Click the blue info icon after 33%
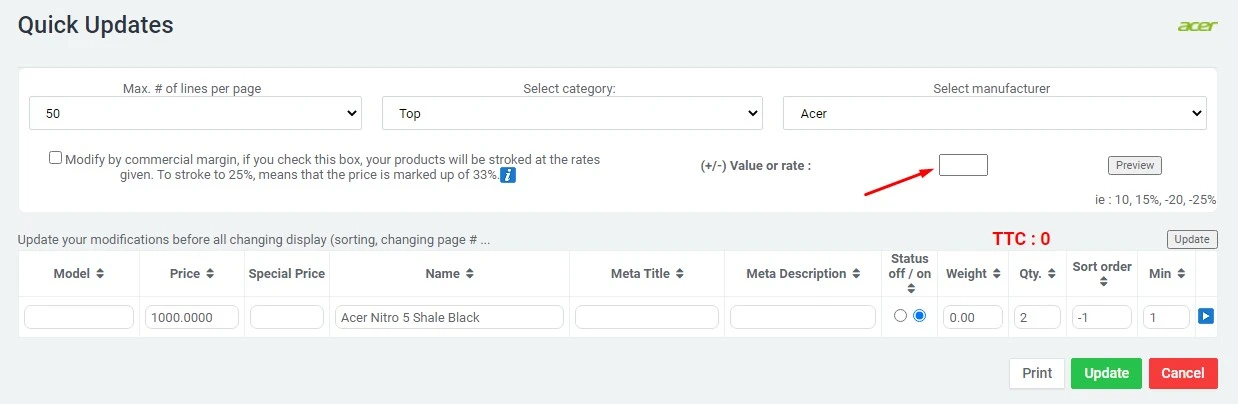1238x404 pixels. [508, 176]
